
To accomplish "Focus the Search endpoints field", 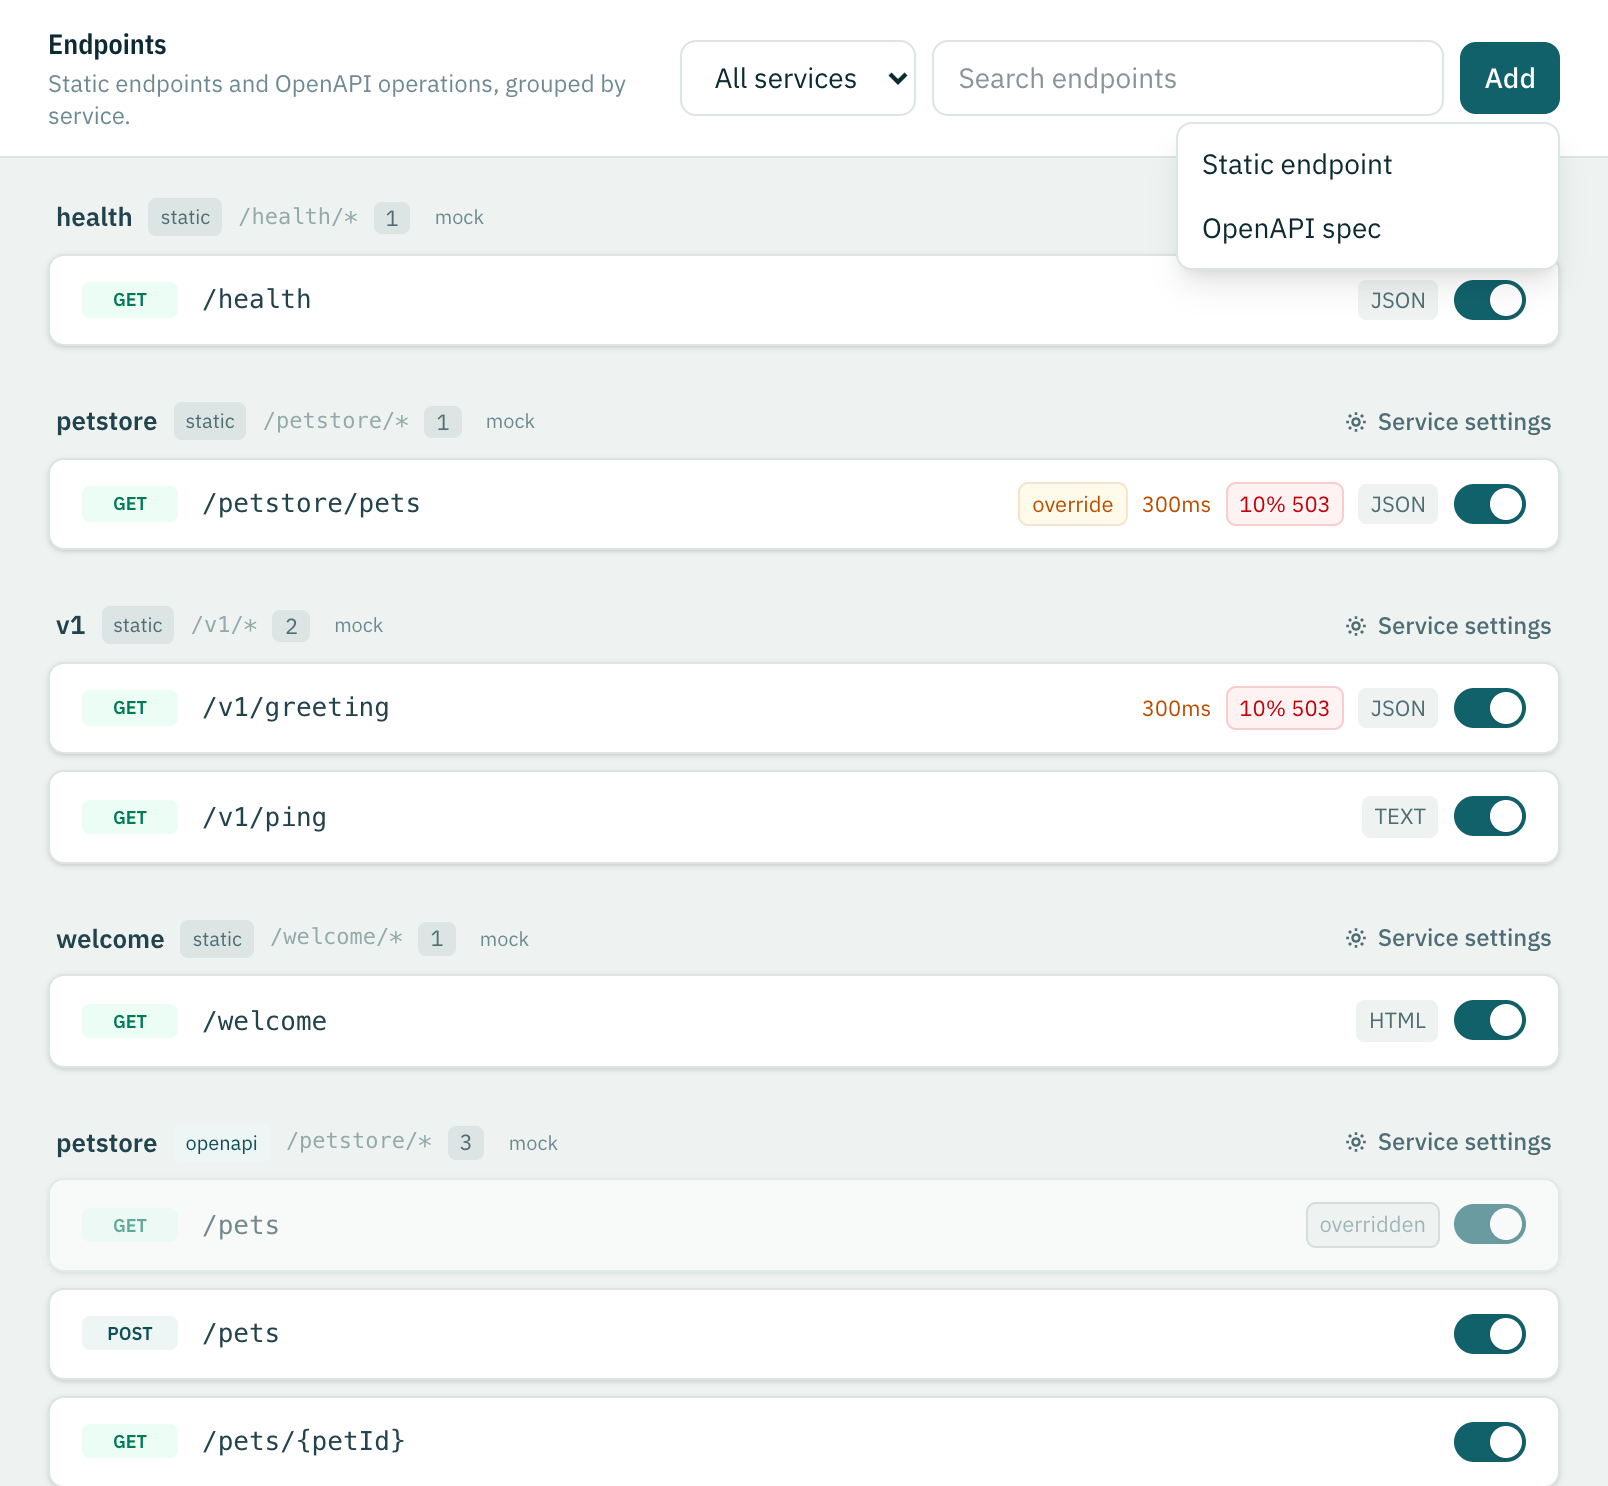I will [x=1188, y=78].
